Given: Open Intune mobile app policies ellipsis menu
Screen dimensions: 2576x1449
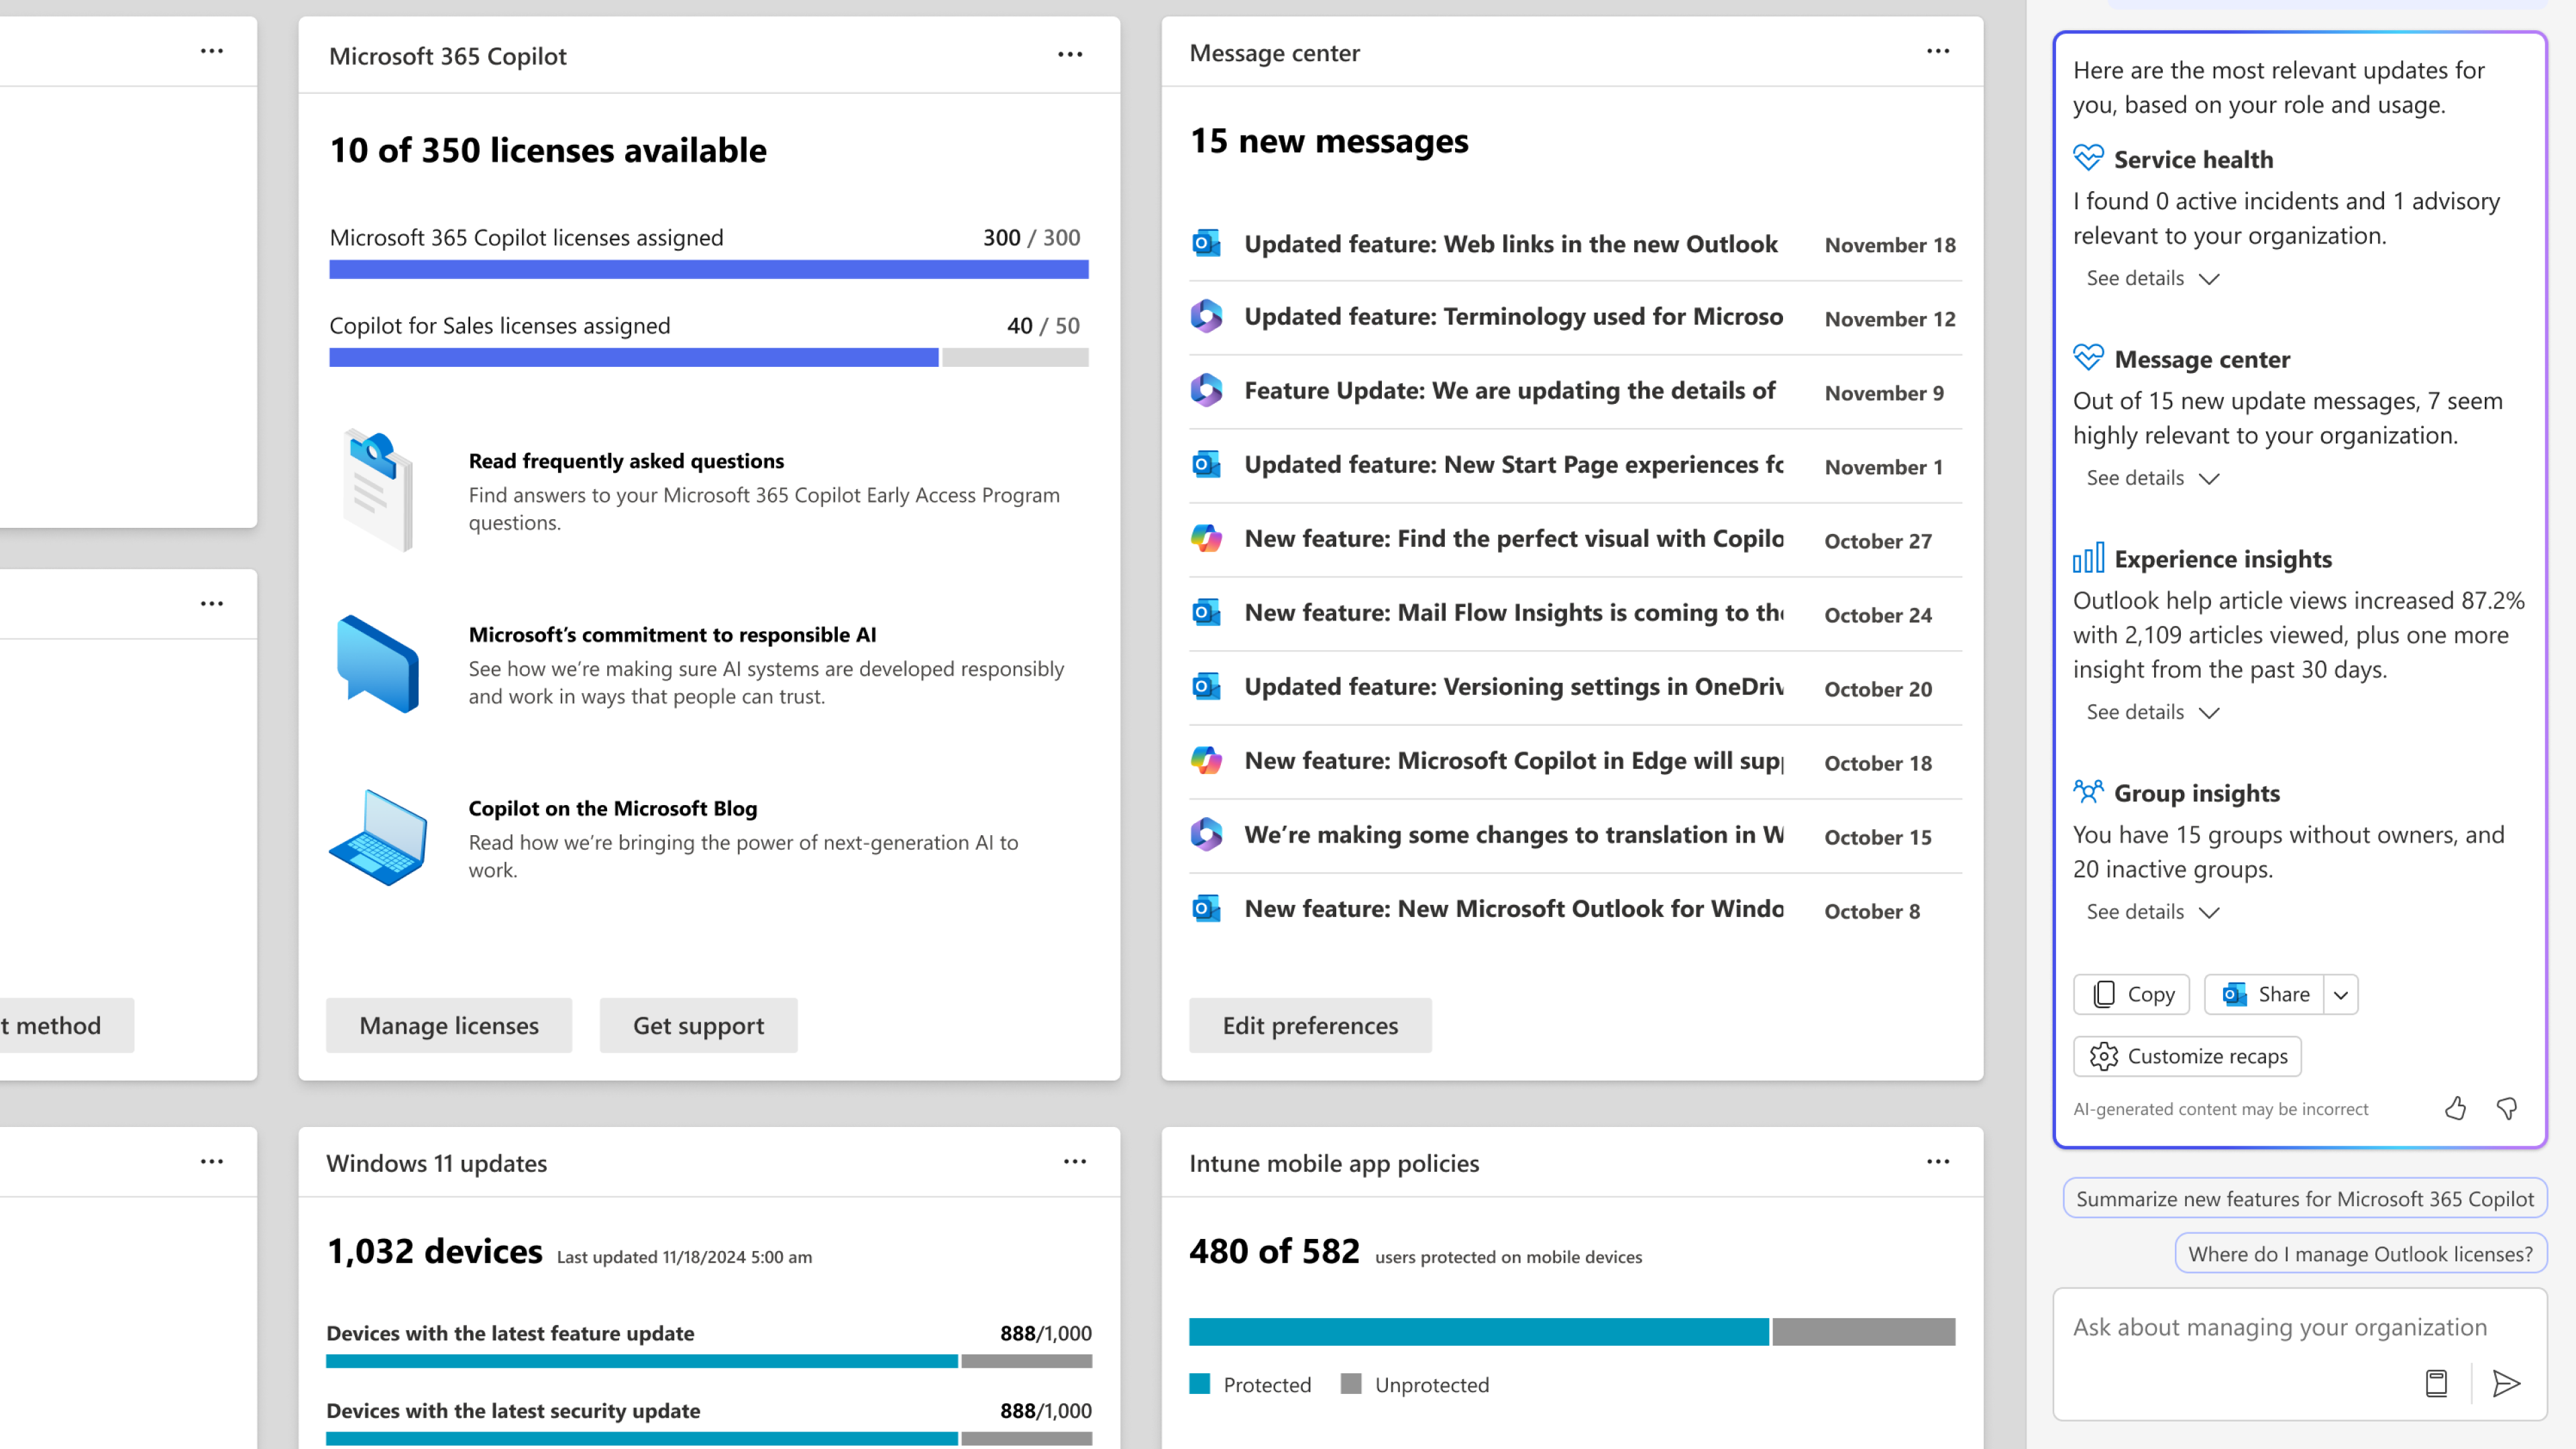Looking at the screenshot, I should pyautogui.click(x=1938, y=1161).
